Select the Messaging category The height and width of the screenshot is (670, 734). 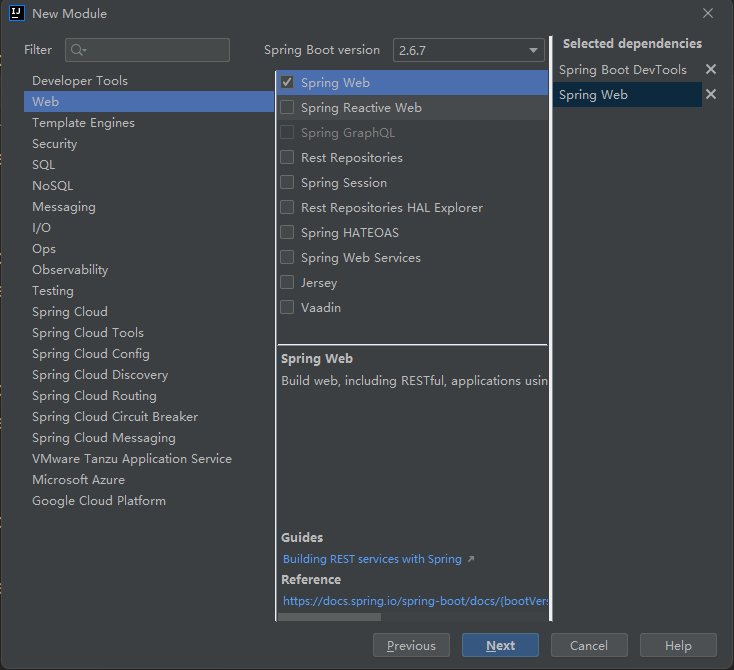(x=149, y=206)
